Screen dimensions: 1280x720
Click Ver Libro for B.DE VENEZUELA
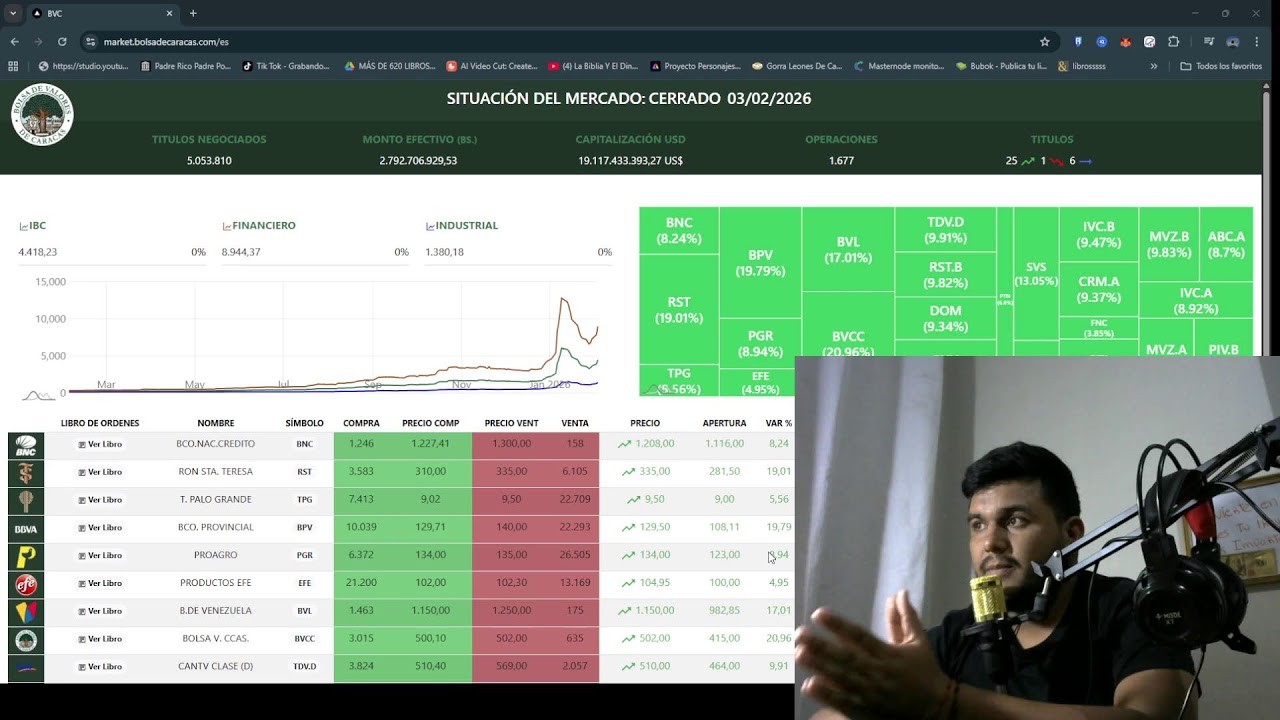coord(100,611)
